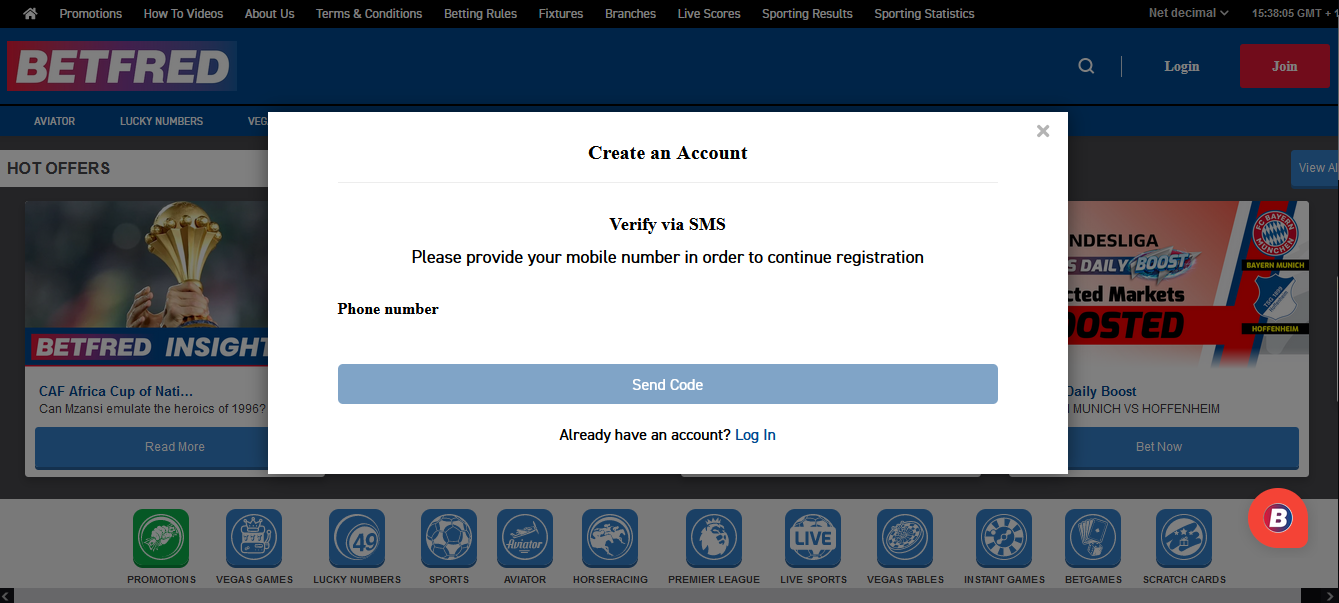The image size is (1339, 603).
Task: Open the Promotions category icon
Action: (x=161, y=538)
